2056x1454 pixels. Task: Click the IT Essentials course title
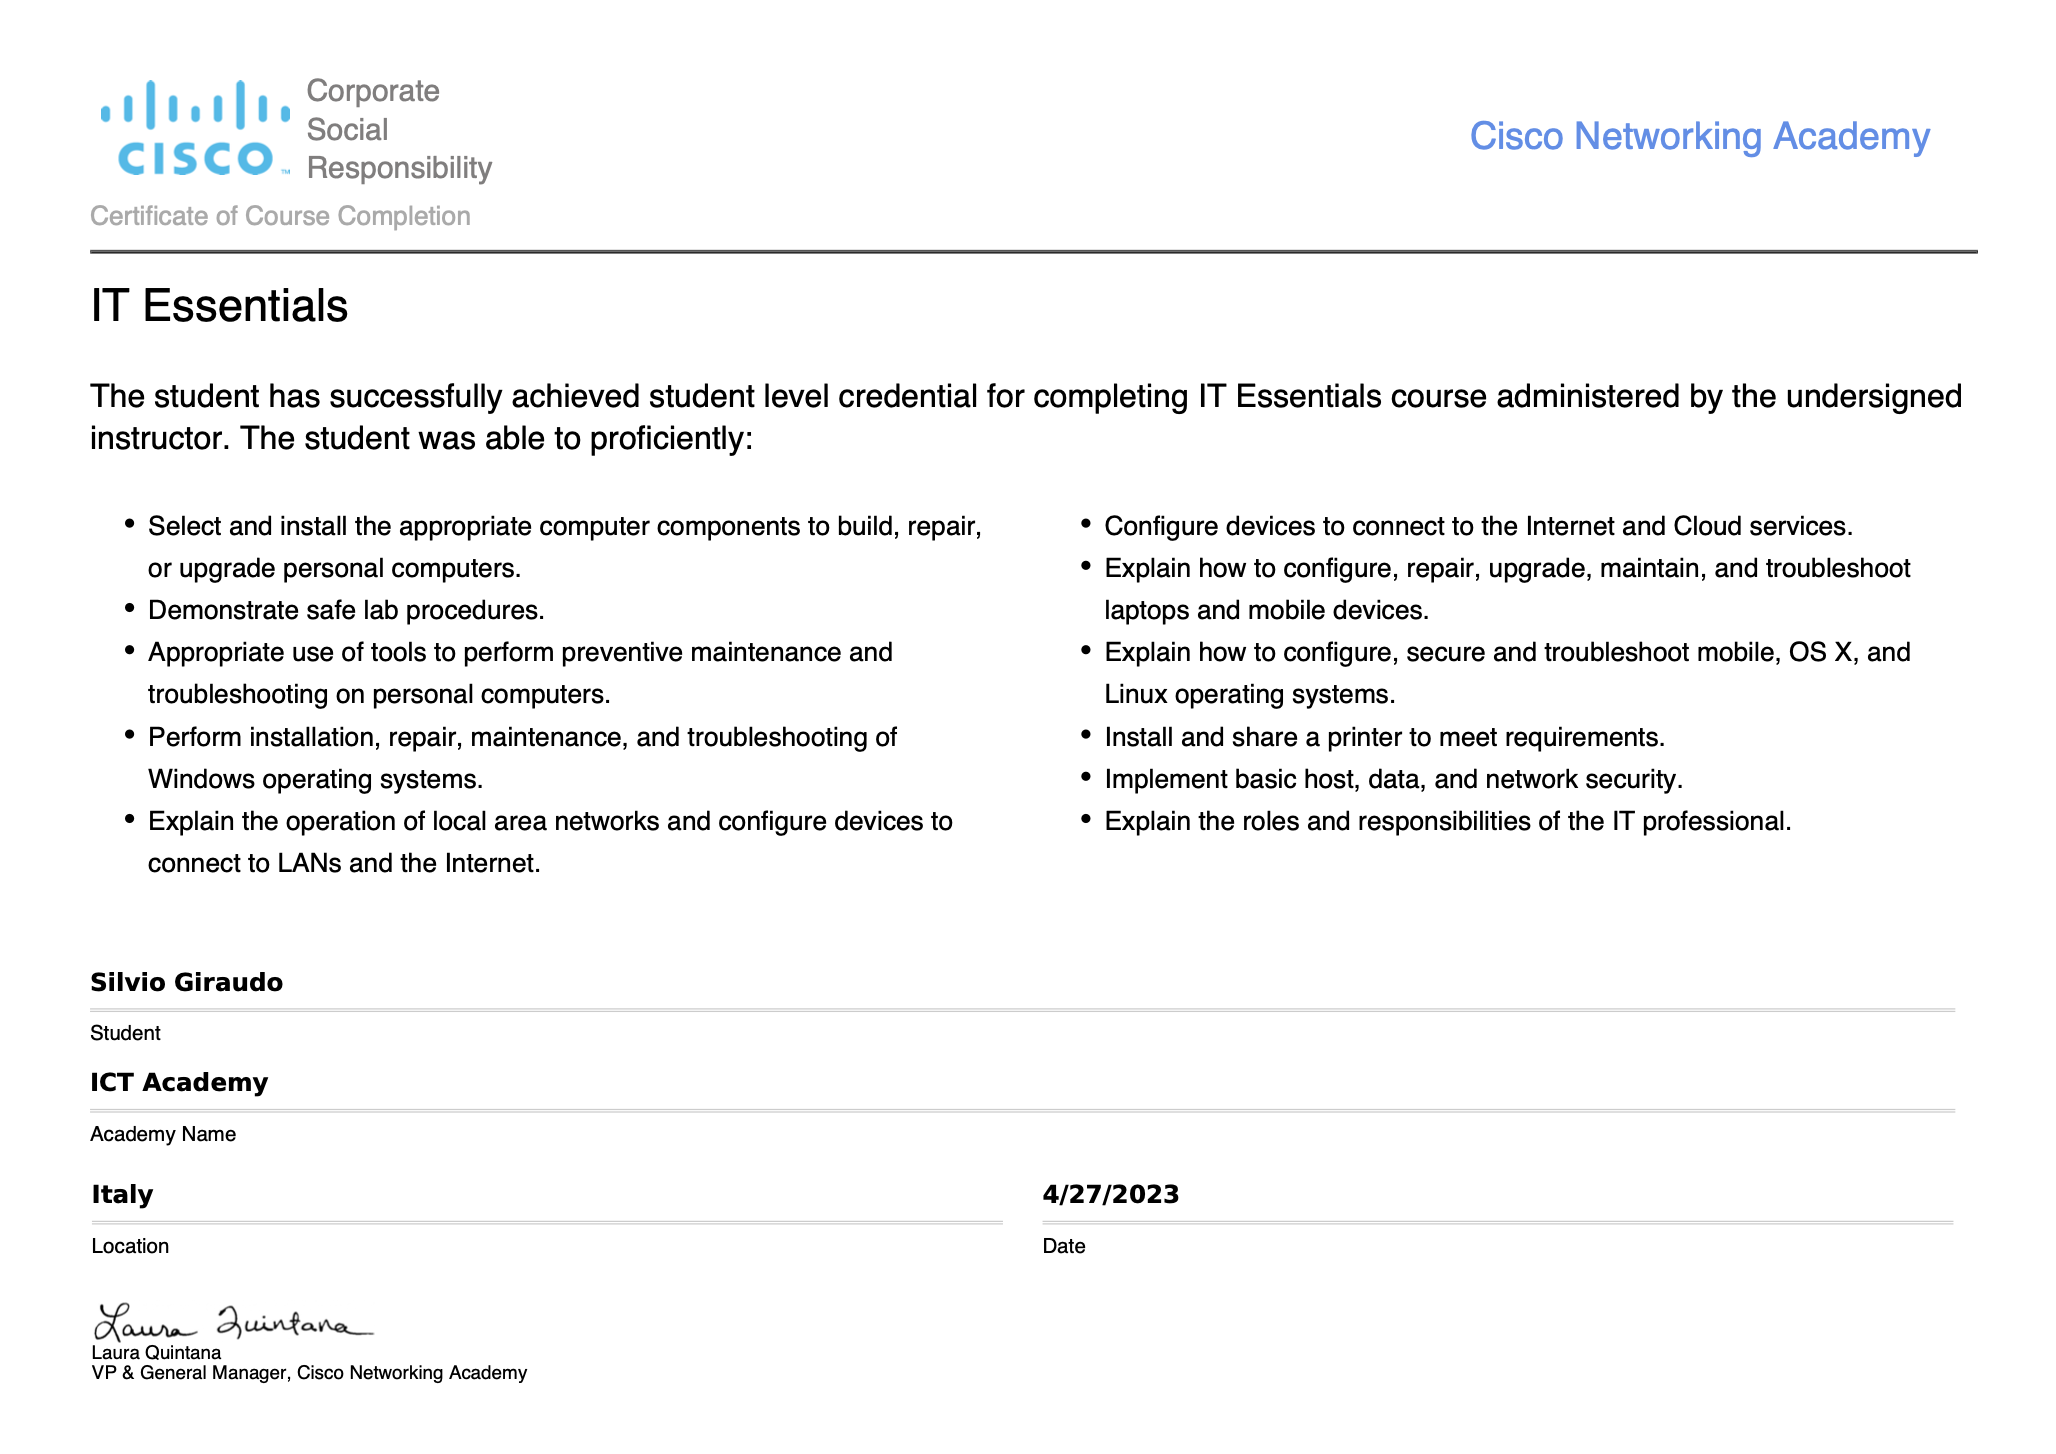pyautogui.click(x=219, y=306)
